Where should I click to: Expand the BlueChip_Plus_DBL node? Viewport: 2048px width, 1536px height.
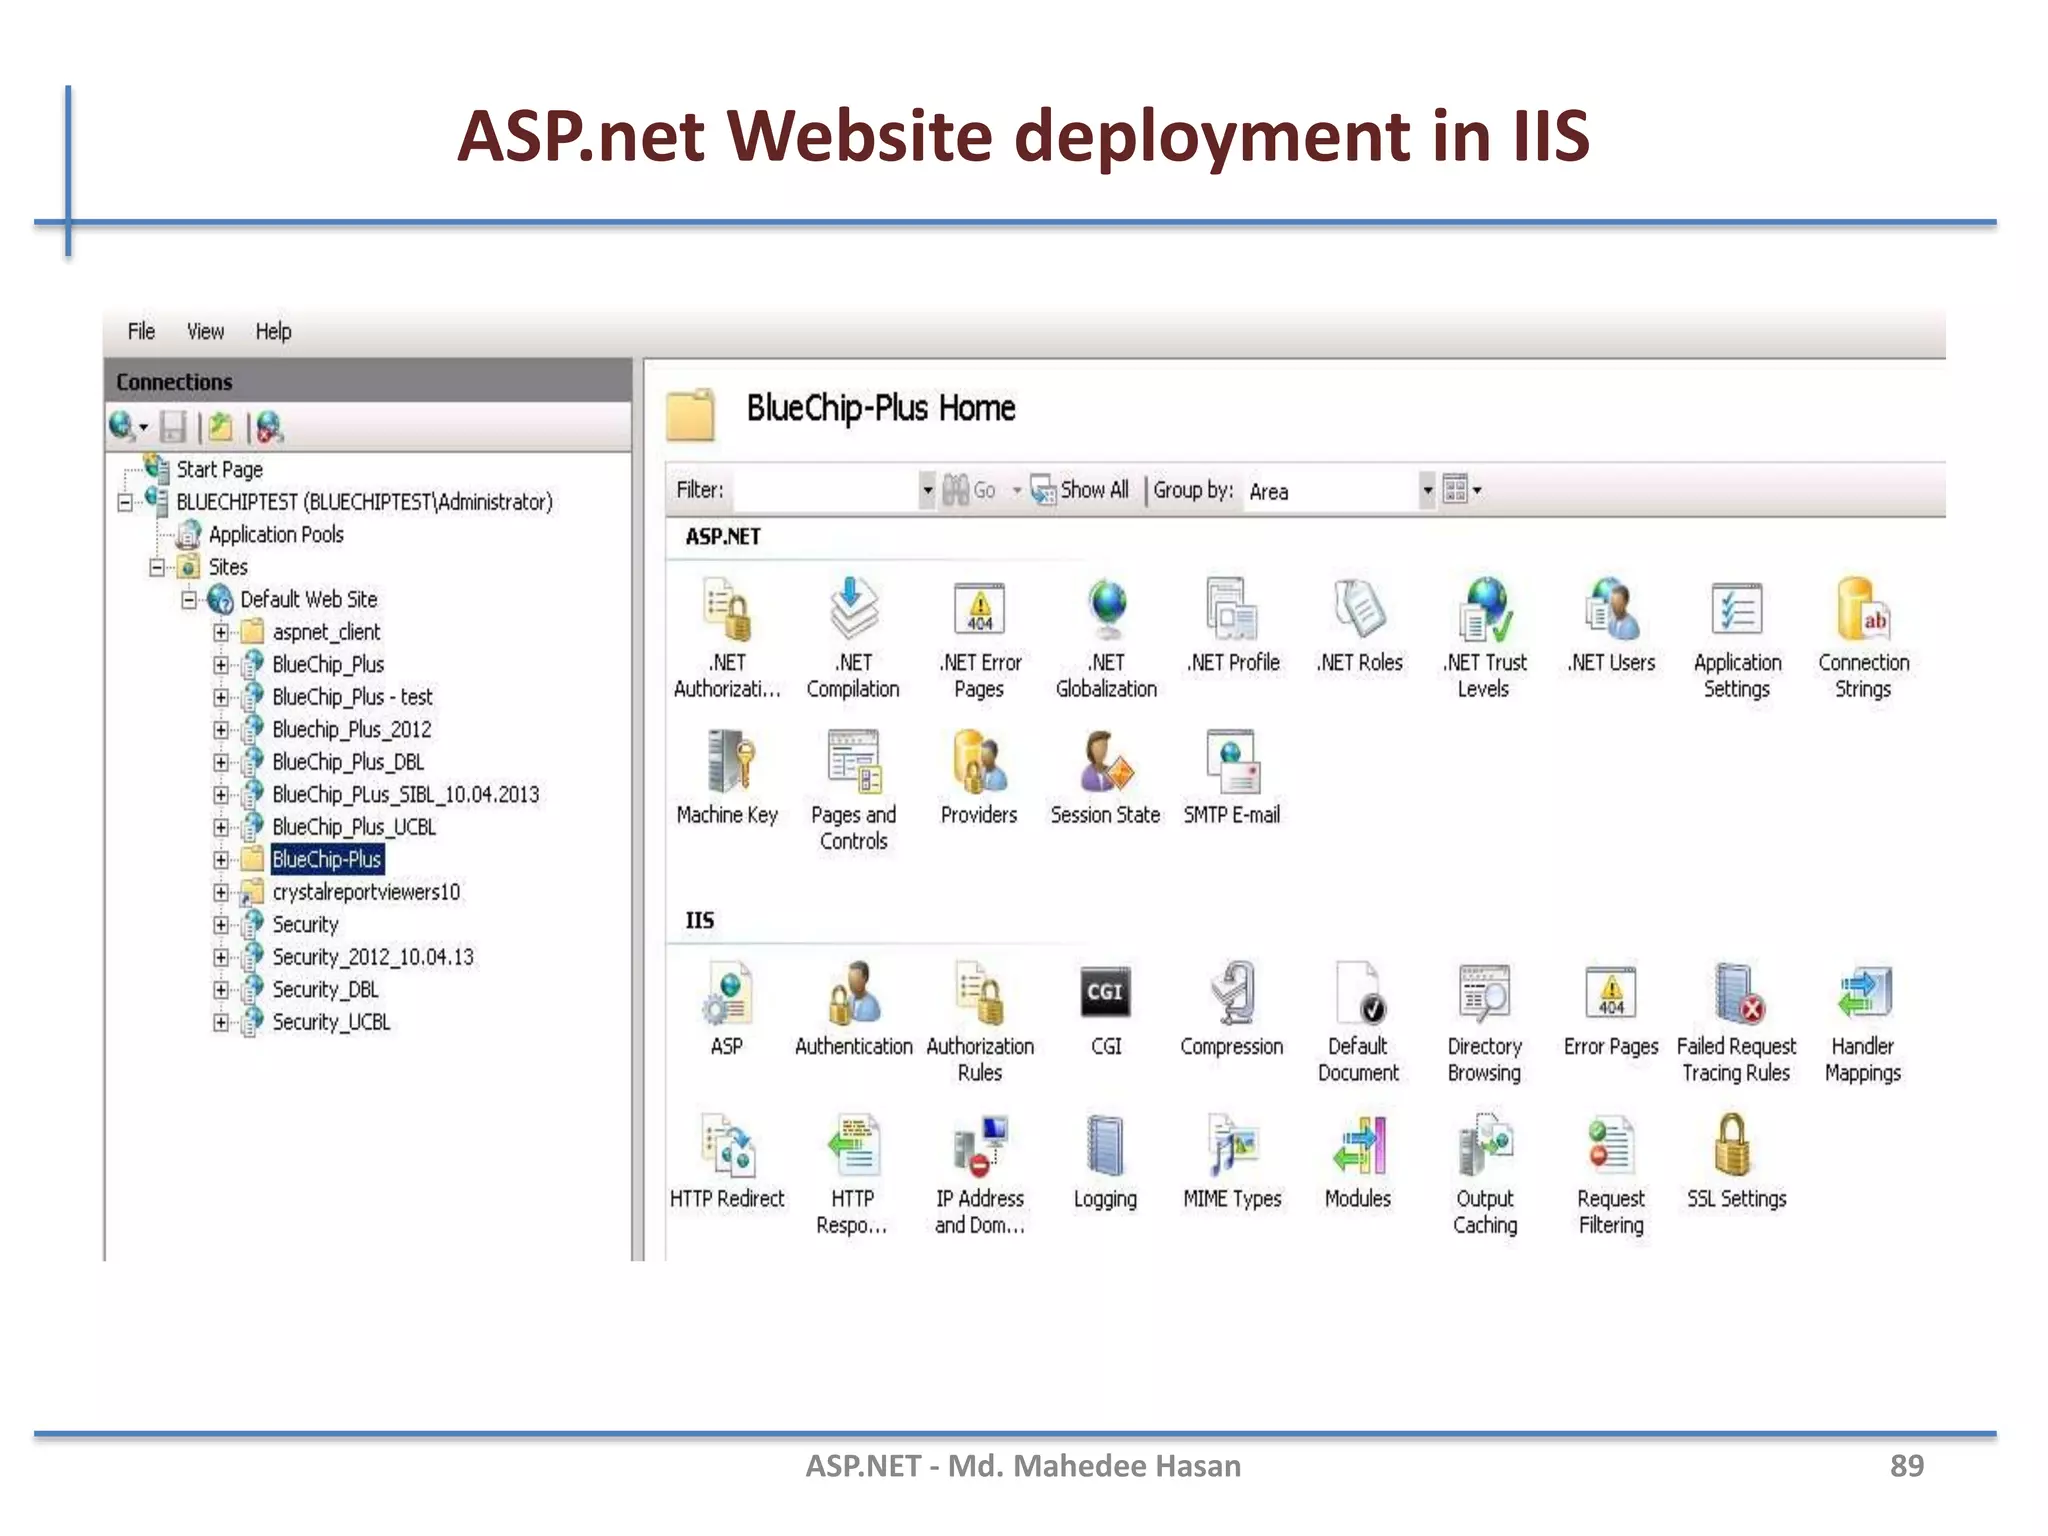[x=220, y=762]
